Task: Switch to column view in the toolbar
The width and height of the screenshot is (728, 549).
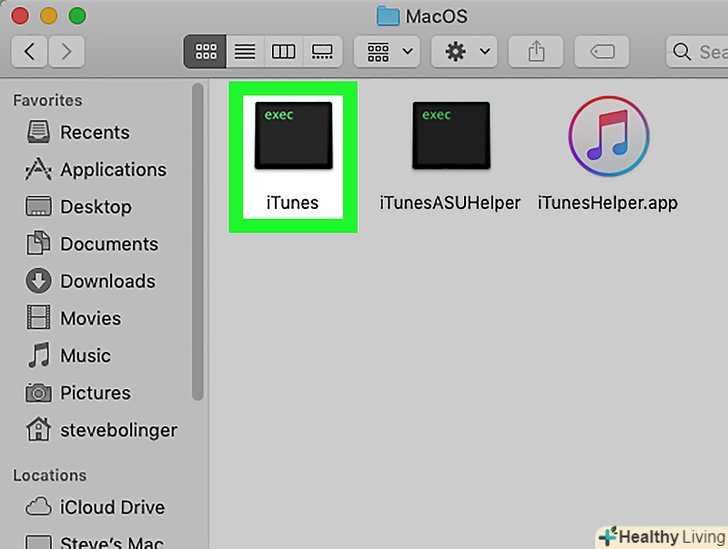Action: click(x=283, y=51)
